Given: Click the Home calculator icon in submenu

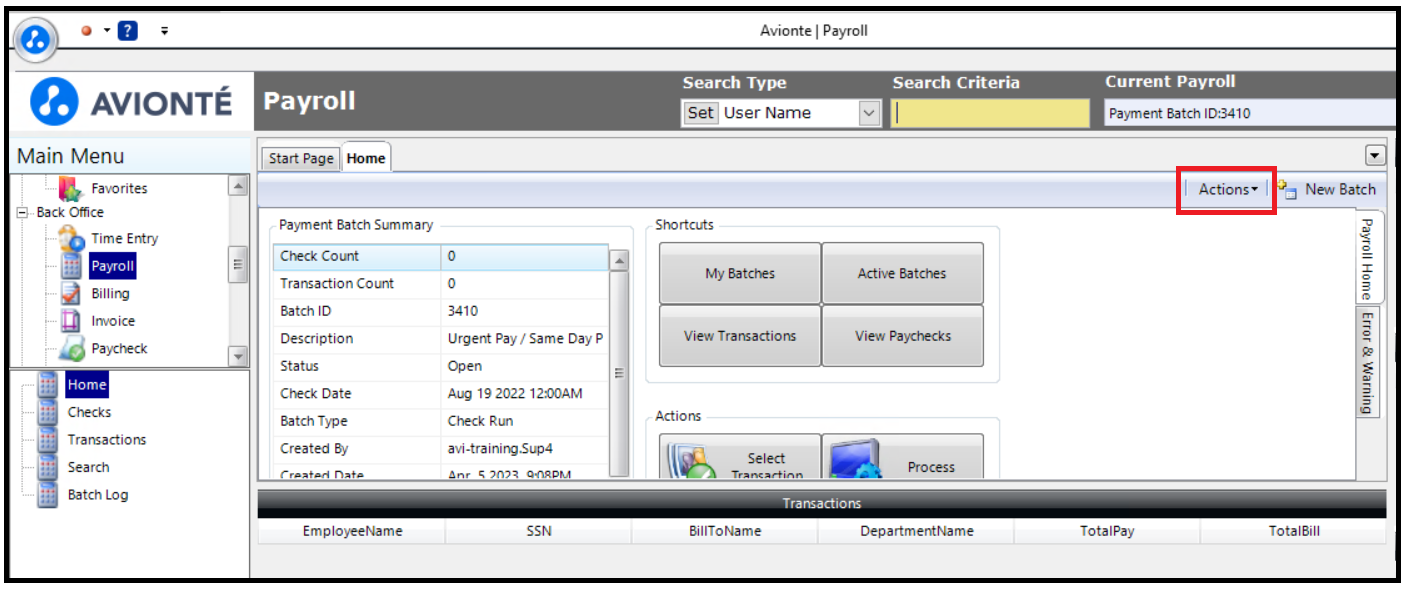Looking at the screenshot, I should (47, 385).
